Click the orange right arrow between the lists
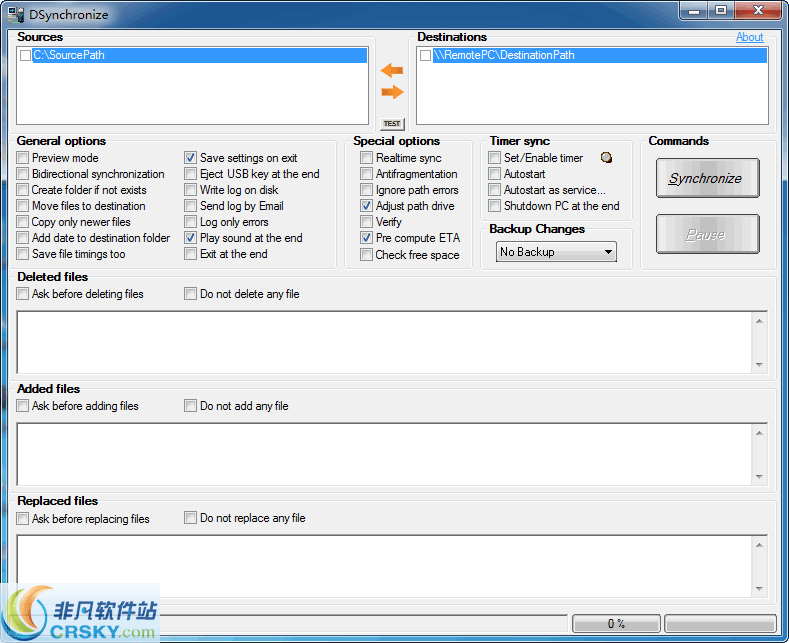Image resolution: width=789 pixels, height=643 pixels. click(x=392, y=92)
